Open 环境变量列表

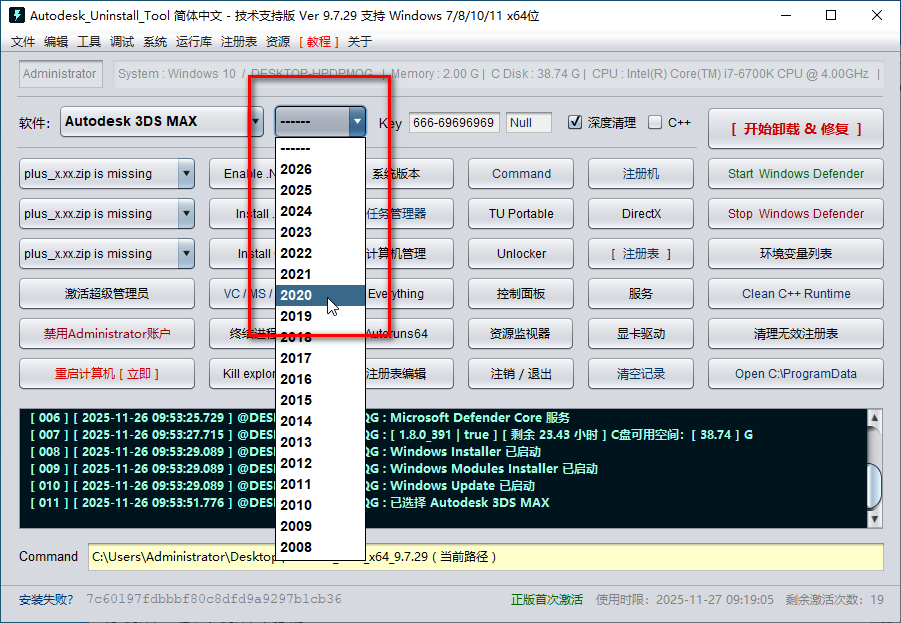(795, 253)
